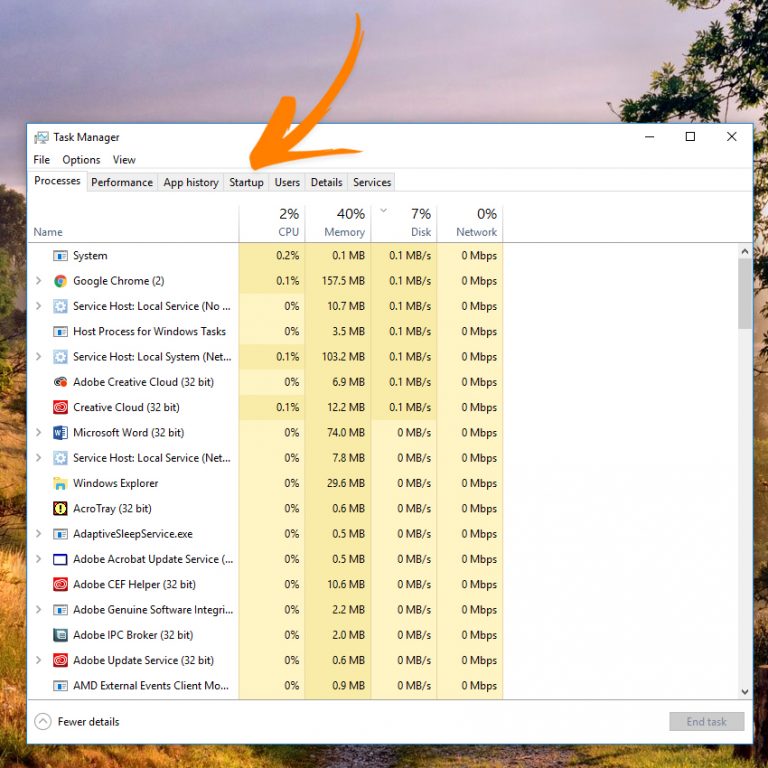The image size is (768, 768).
Task: Expand Service Host: Local System (Net... row
Action: tap(39, 357)
